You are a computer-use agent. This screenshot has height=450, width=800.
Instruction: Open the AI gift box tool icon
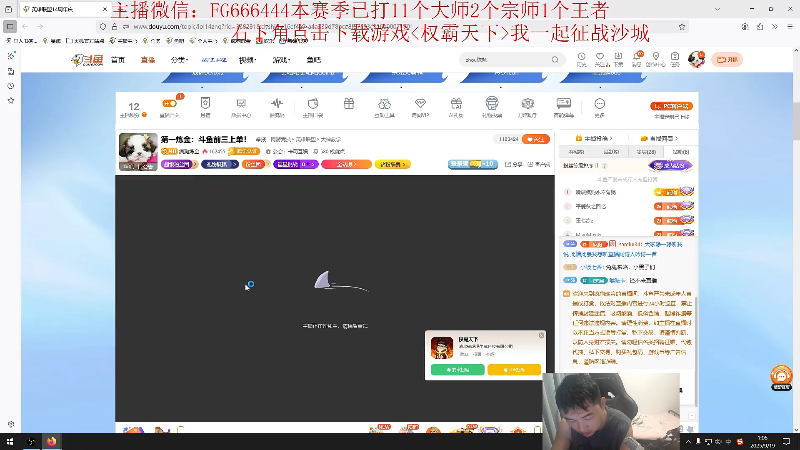click(x=456, y=104)
